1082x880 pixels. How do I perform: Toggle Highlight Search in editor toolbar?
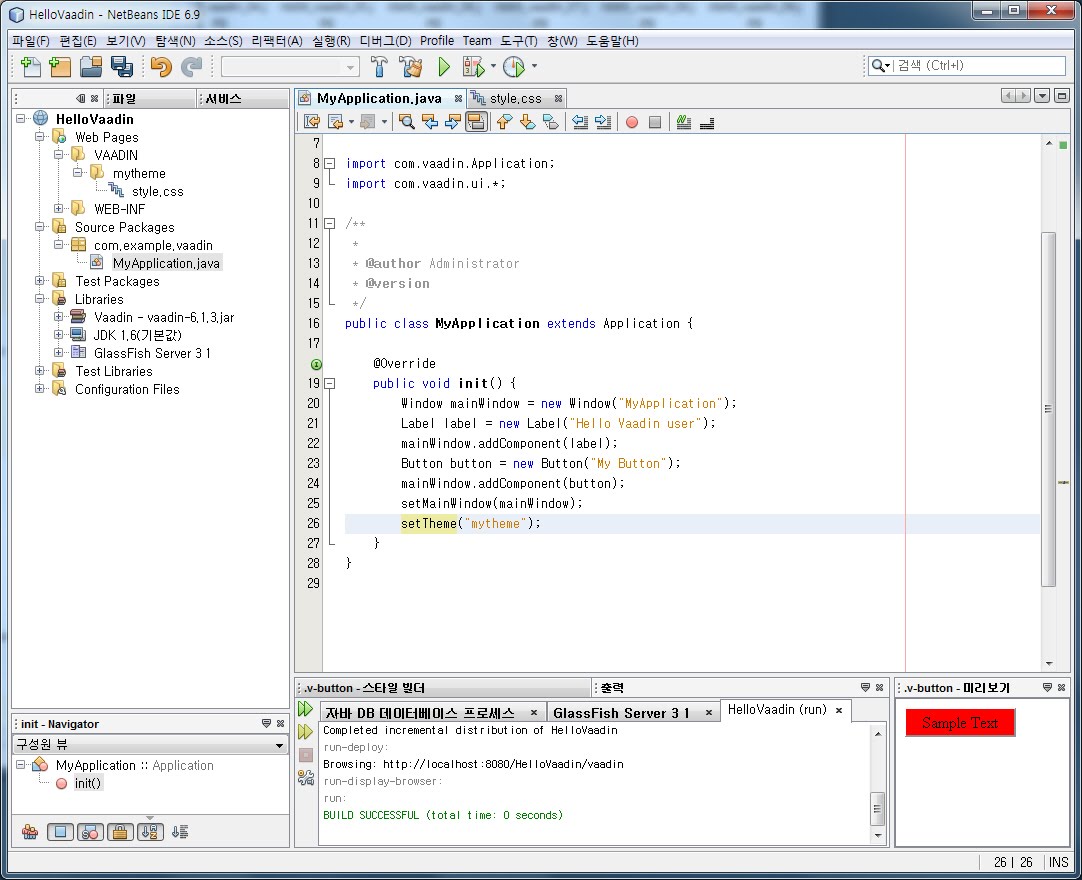476,122
